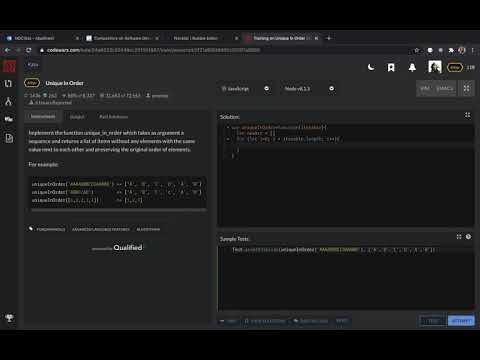Open the Node version dropdown
The image size is (480, 360).
(309, 89)
